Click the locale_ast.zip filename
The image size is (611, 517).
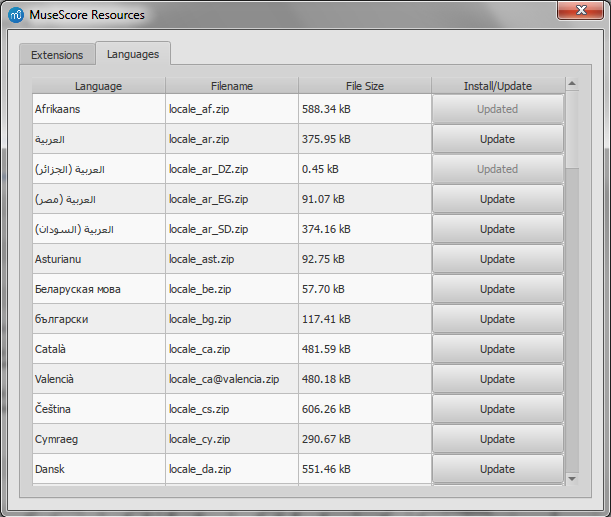point(201,259)
